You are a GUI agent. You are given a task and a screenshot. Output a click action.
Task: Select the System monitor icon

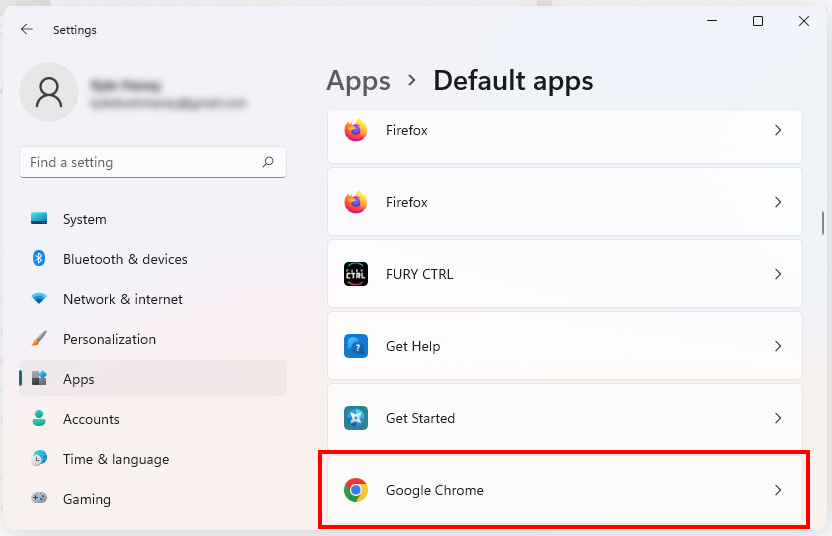click(39, 219)
